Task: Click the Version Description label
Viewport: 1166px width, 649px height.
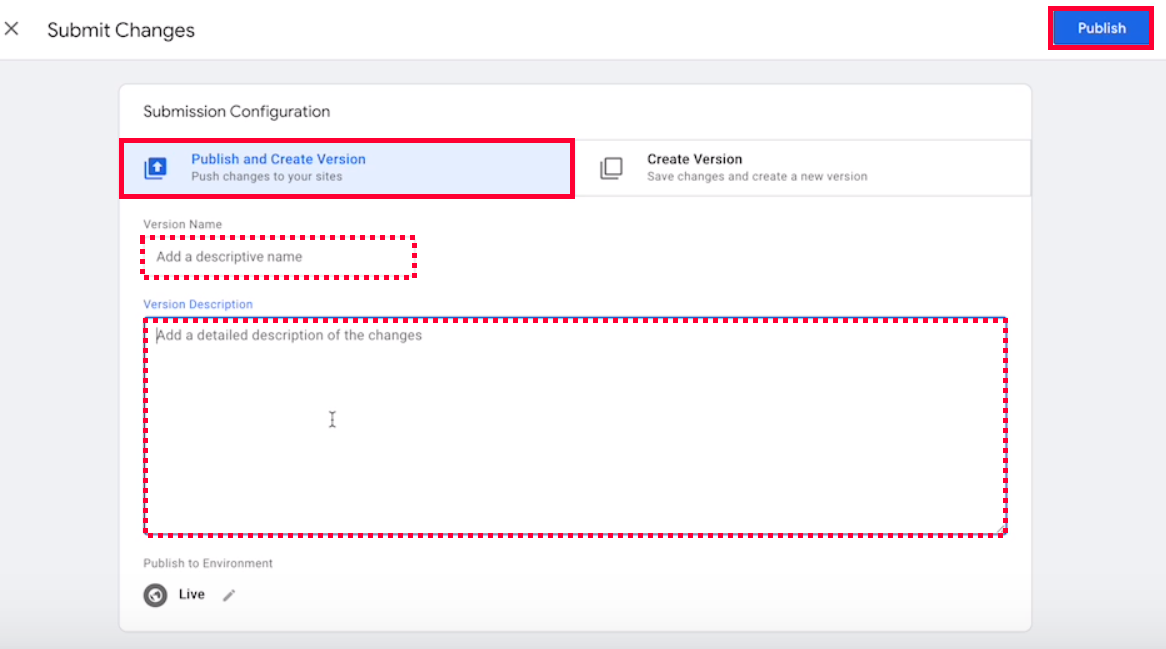Action: point(198,304)
